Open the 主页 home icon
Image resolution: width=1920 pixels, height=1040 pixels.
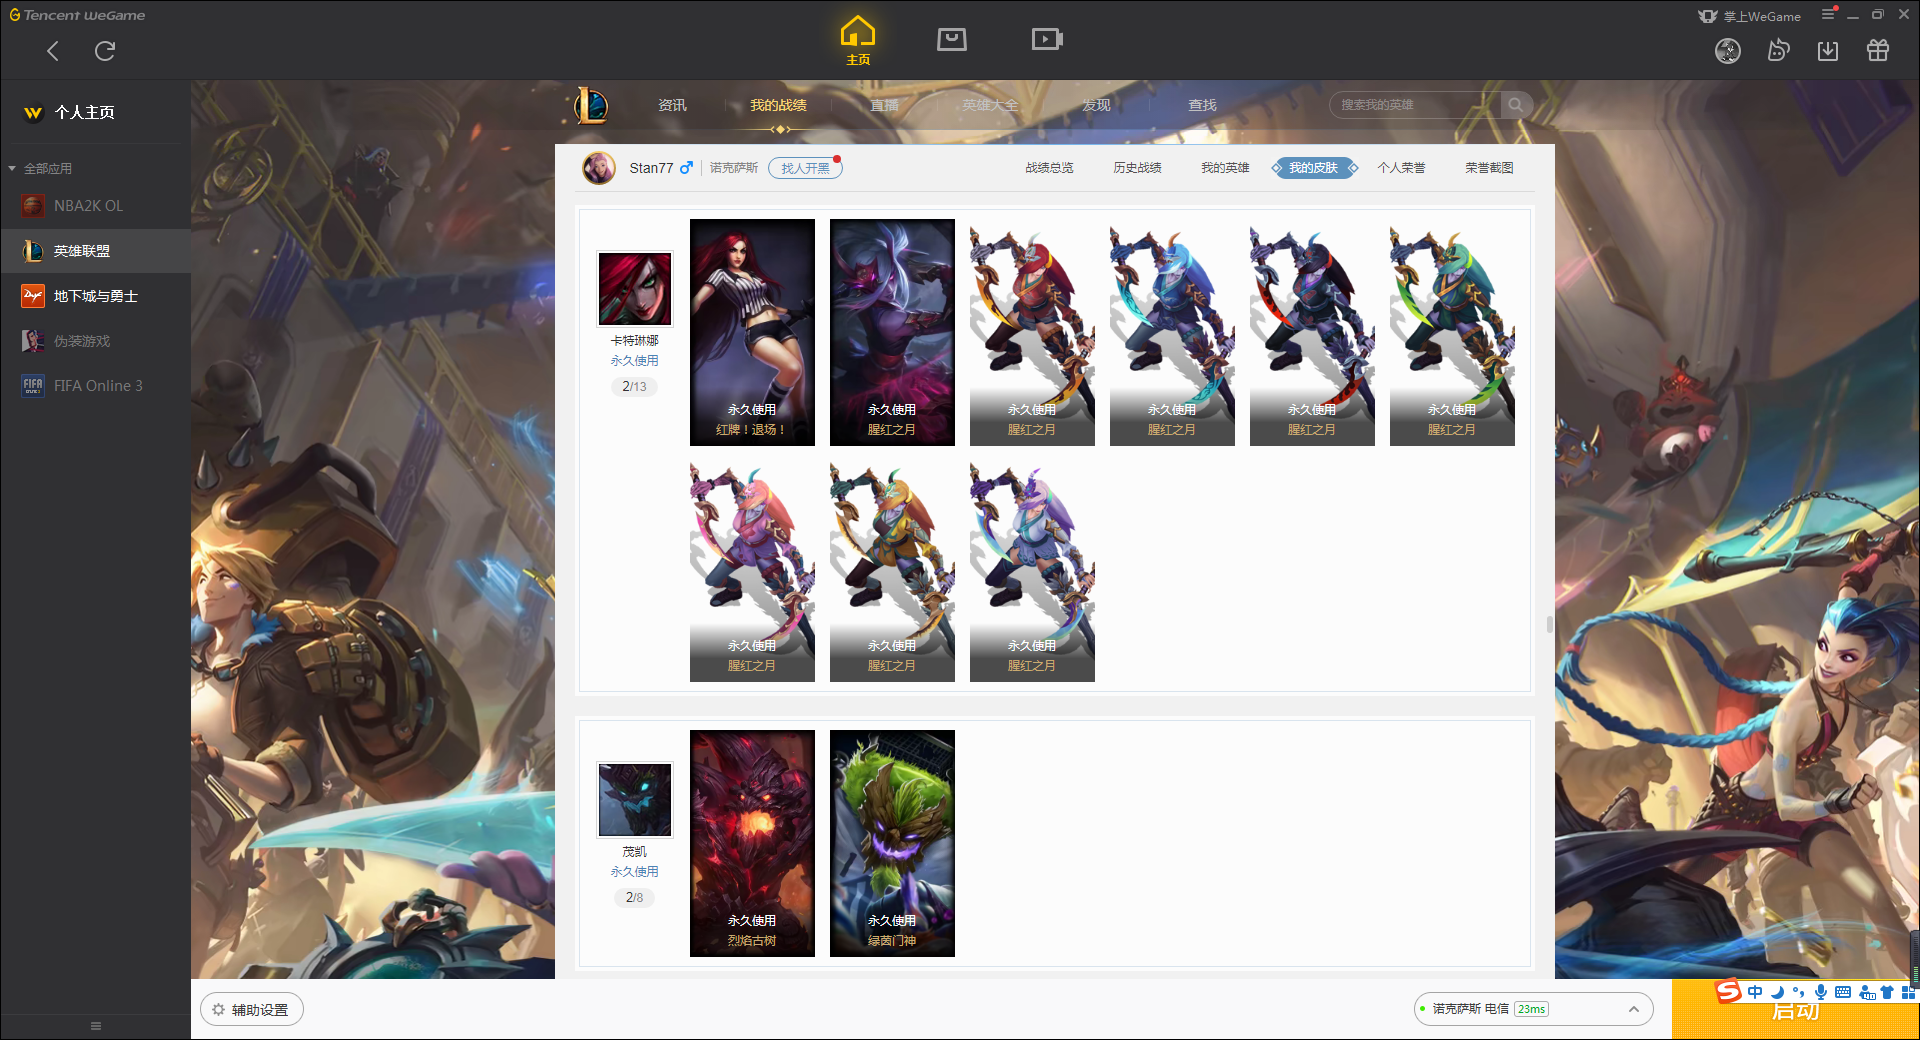point(858,40)
